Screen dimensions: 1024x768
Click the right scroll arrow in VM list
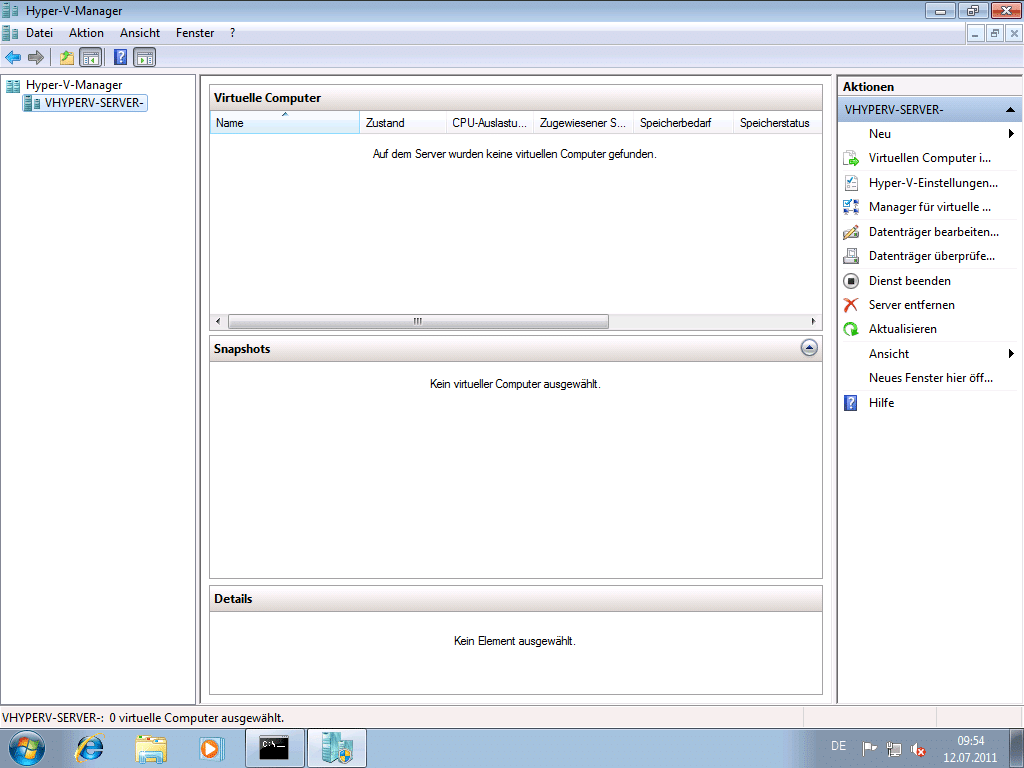[x=813, y=321]
